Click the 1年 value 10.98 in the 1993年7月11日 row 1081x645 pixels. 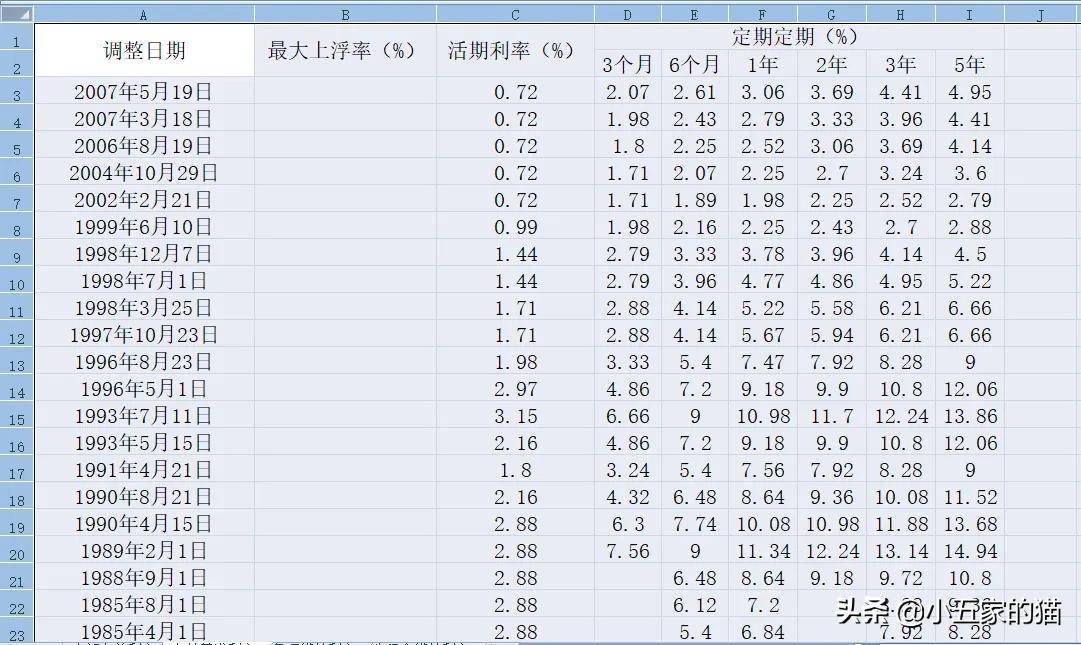(762, 415)
